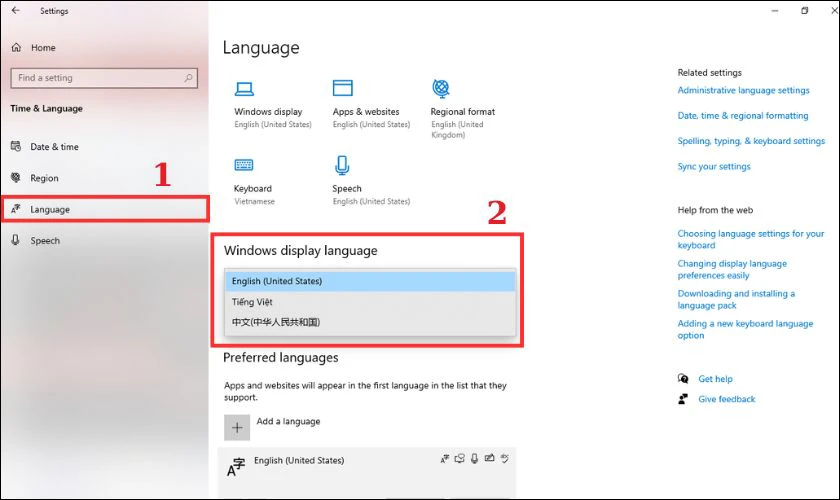Click the Regional format tile label

(463, 111)
